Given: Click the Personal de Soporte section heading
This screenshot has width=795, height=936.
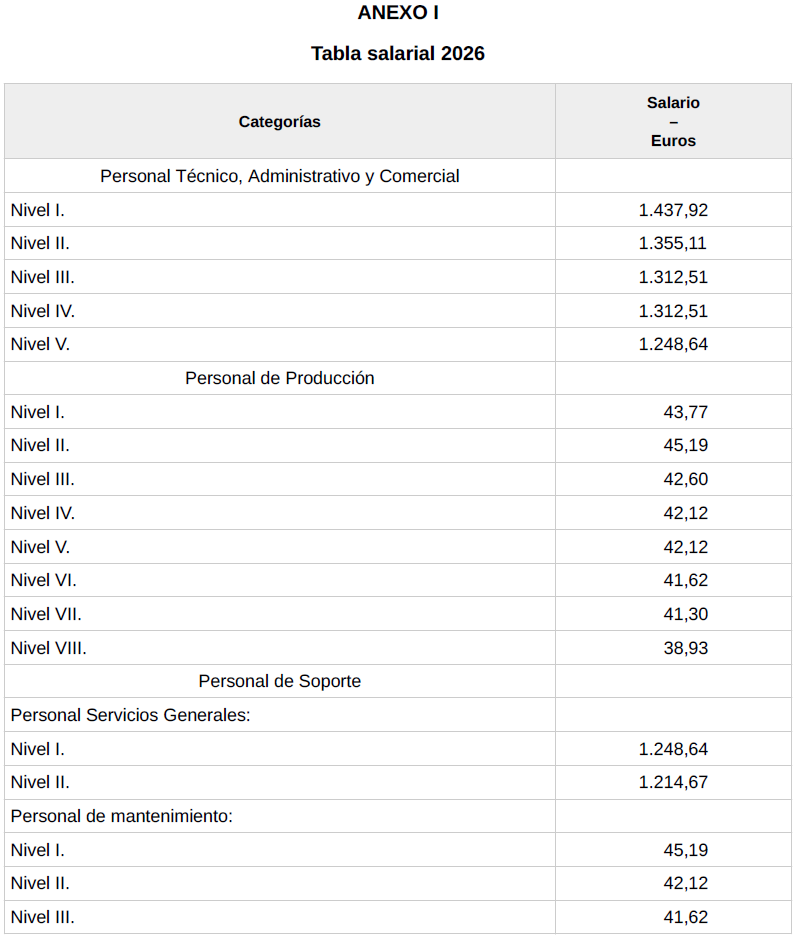Looking at the screenshot, I should point(279,681).
